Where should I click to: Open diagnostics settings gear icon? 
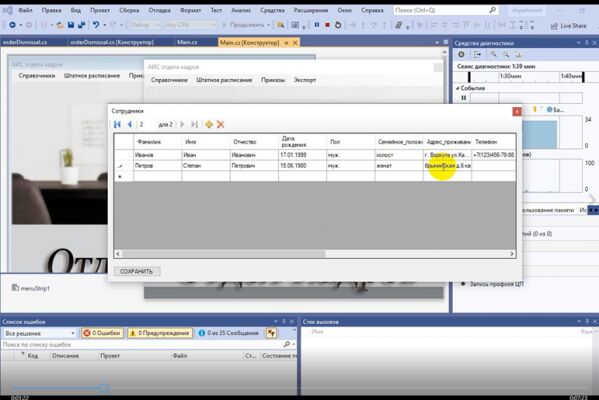(461, 55)
